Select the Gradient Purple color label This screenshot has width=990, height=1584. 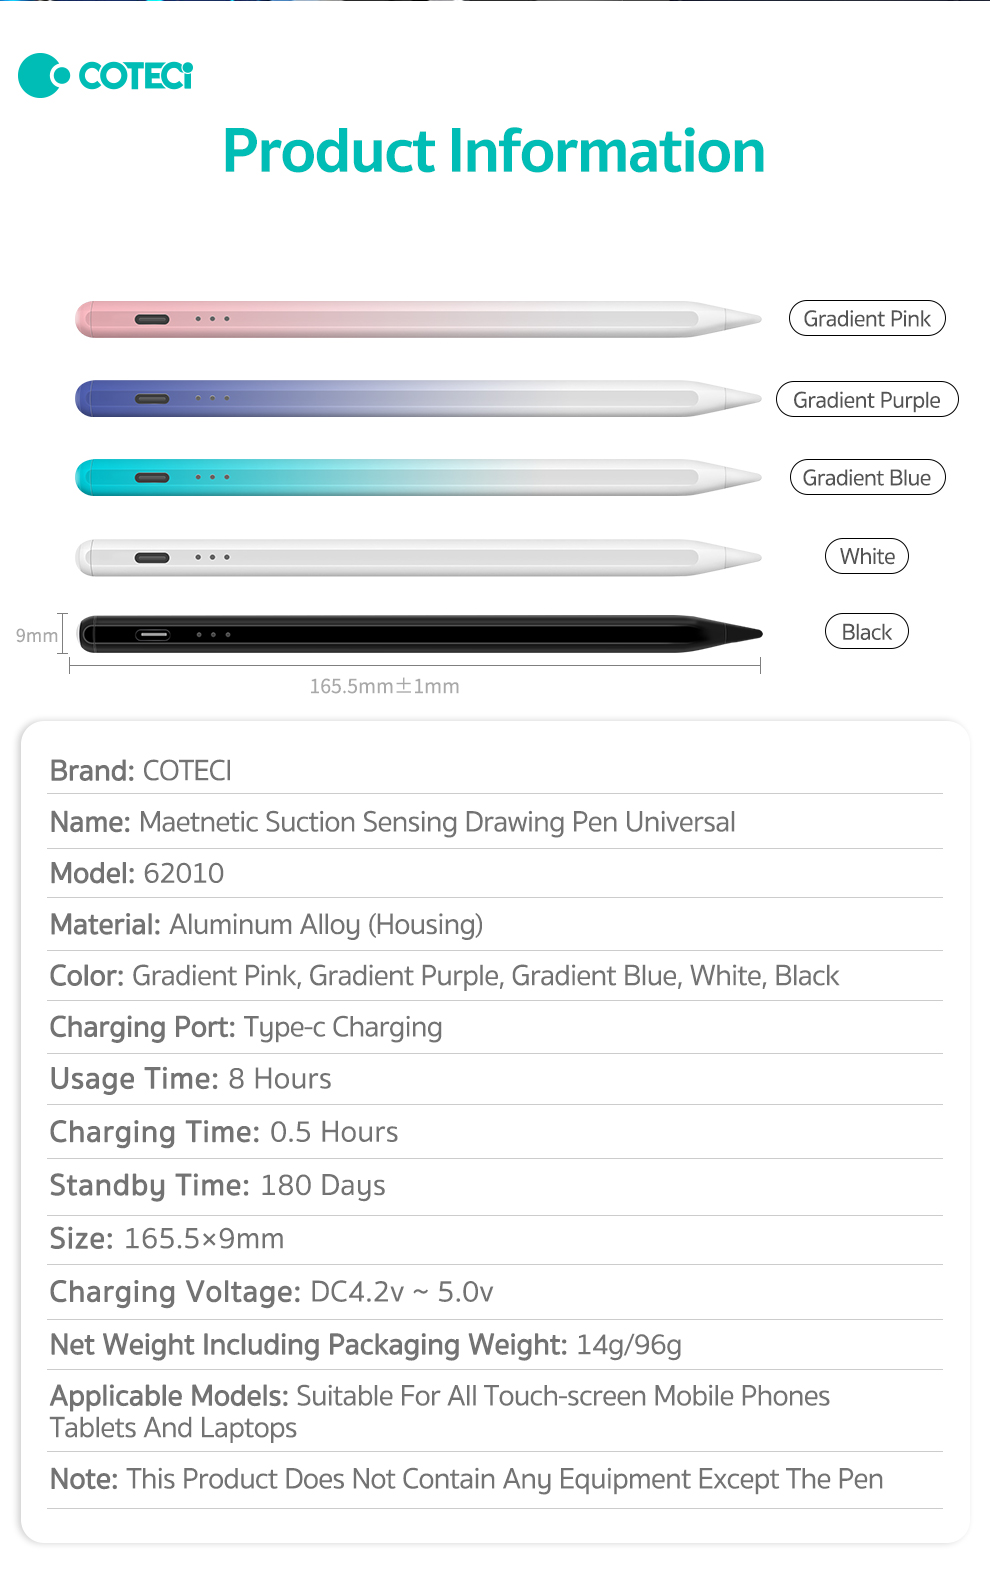point(866,400)
